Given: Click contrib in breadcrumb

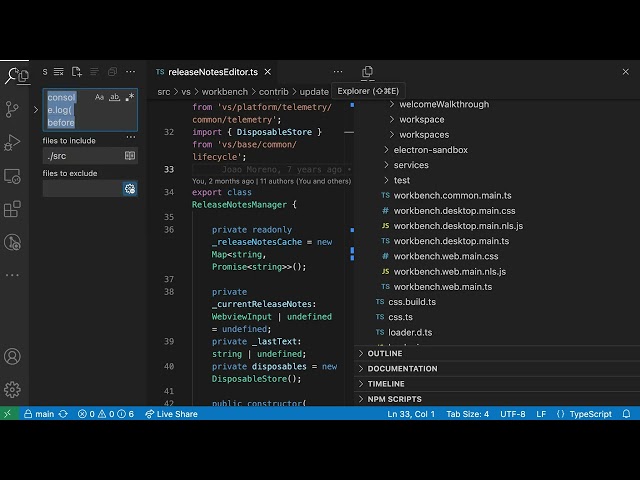Looking at the screenshot, I should click(x=273, y=92).
